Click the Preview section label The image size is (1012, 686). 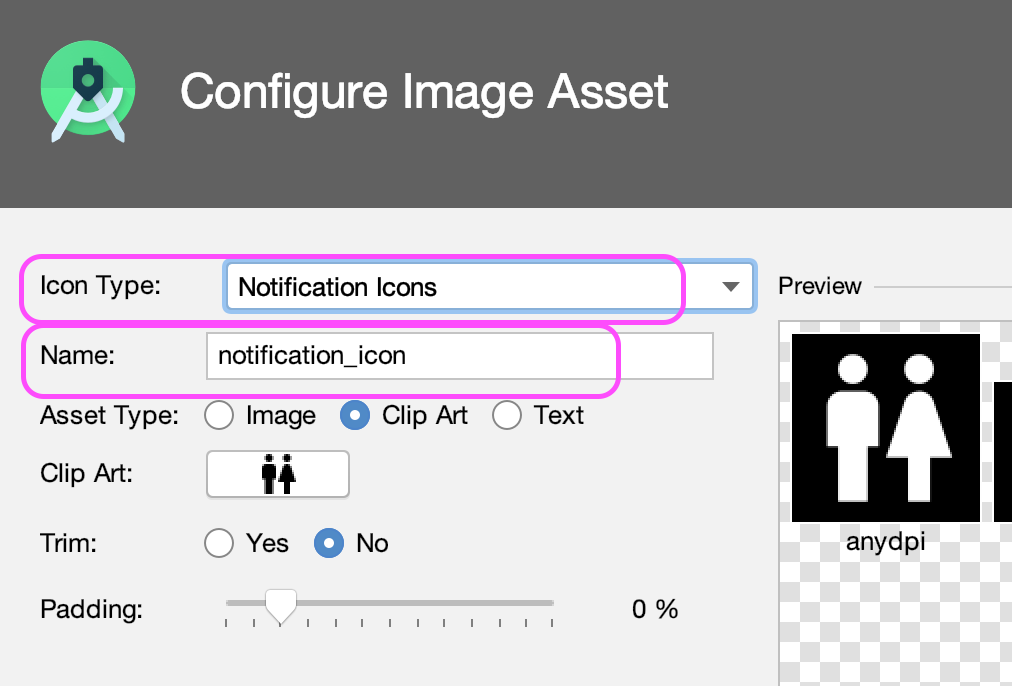tap(819, 286)
